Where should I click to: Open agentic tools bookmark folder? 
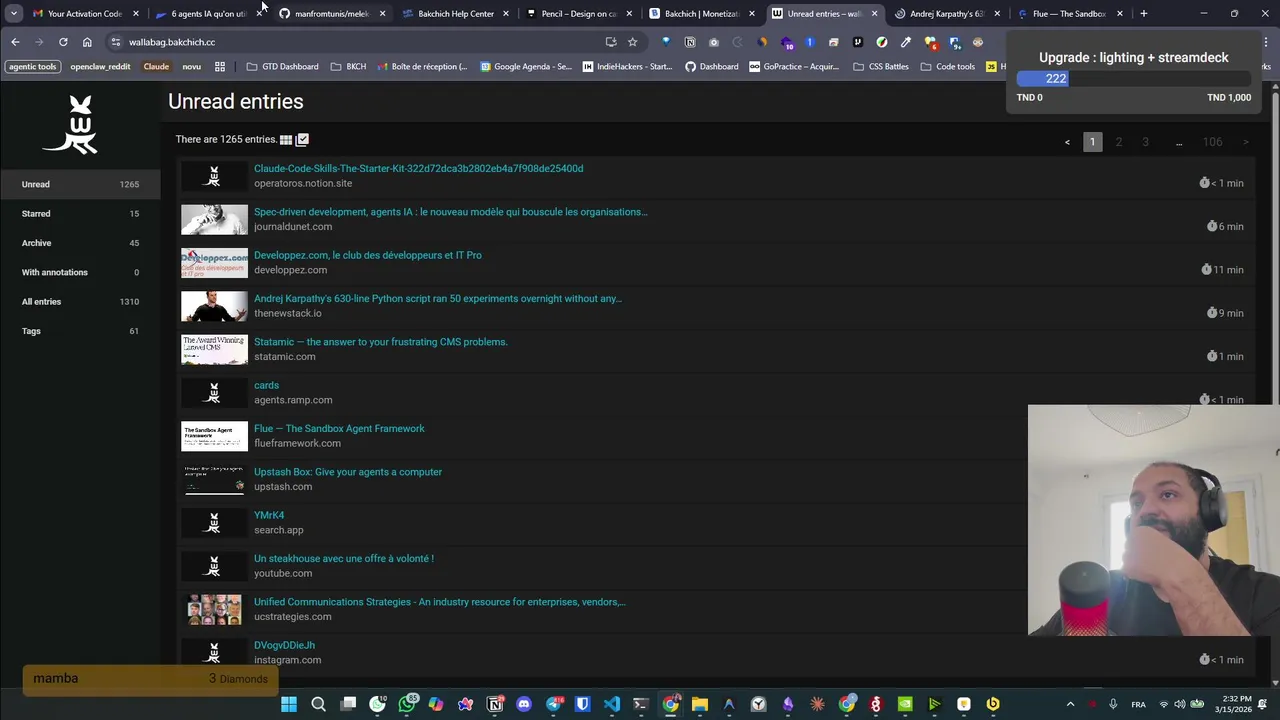click(x=33, y=67)
